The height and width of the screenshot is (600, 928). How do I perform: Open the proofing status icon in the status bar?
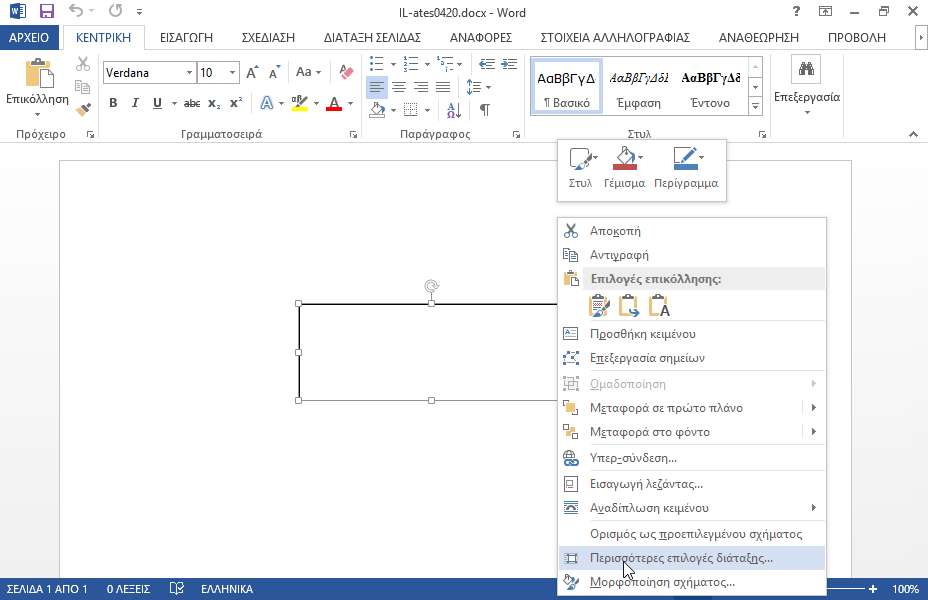tap(176, 589)
